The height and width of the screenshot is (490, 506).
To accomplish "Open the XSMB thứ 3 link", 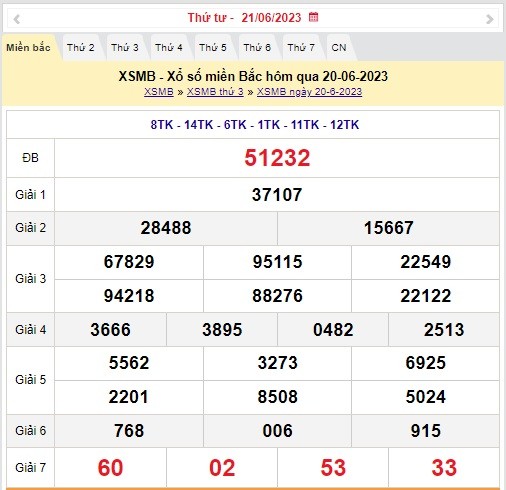I will [215, 92].
